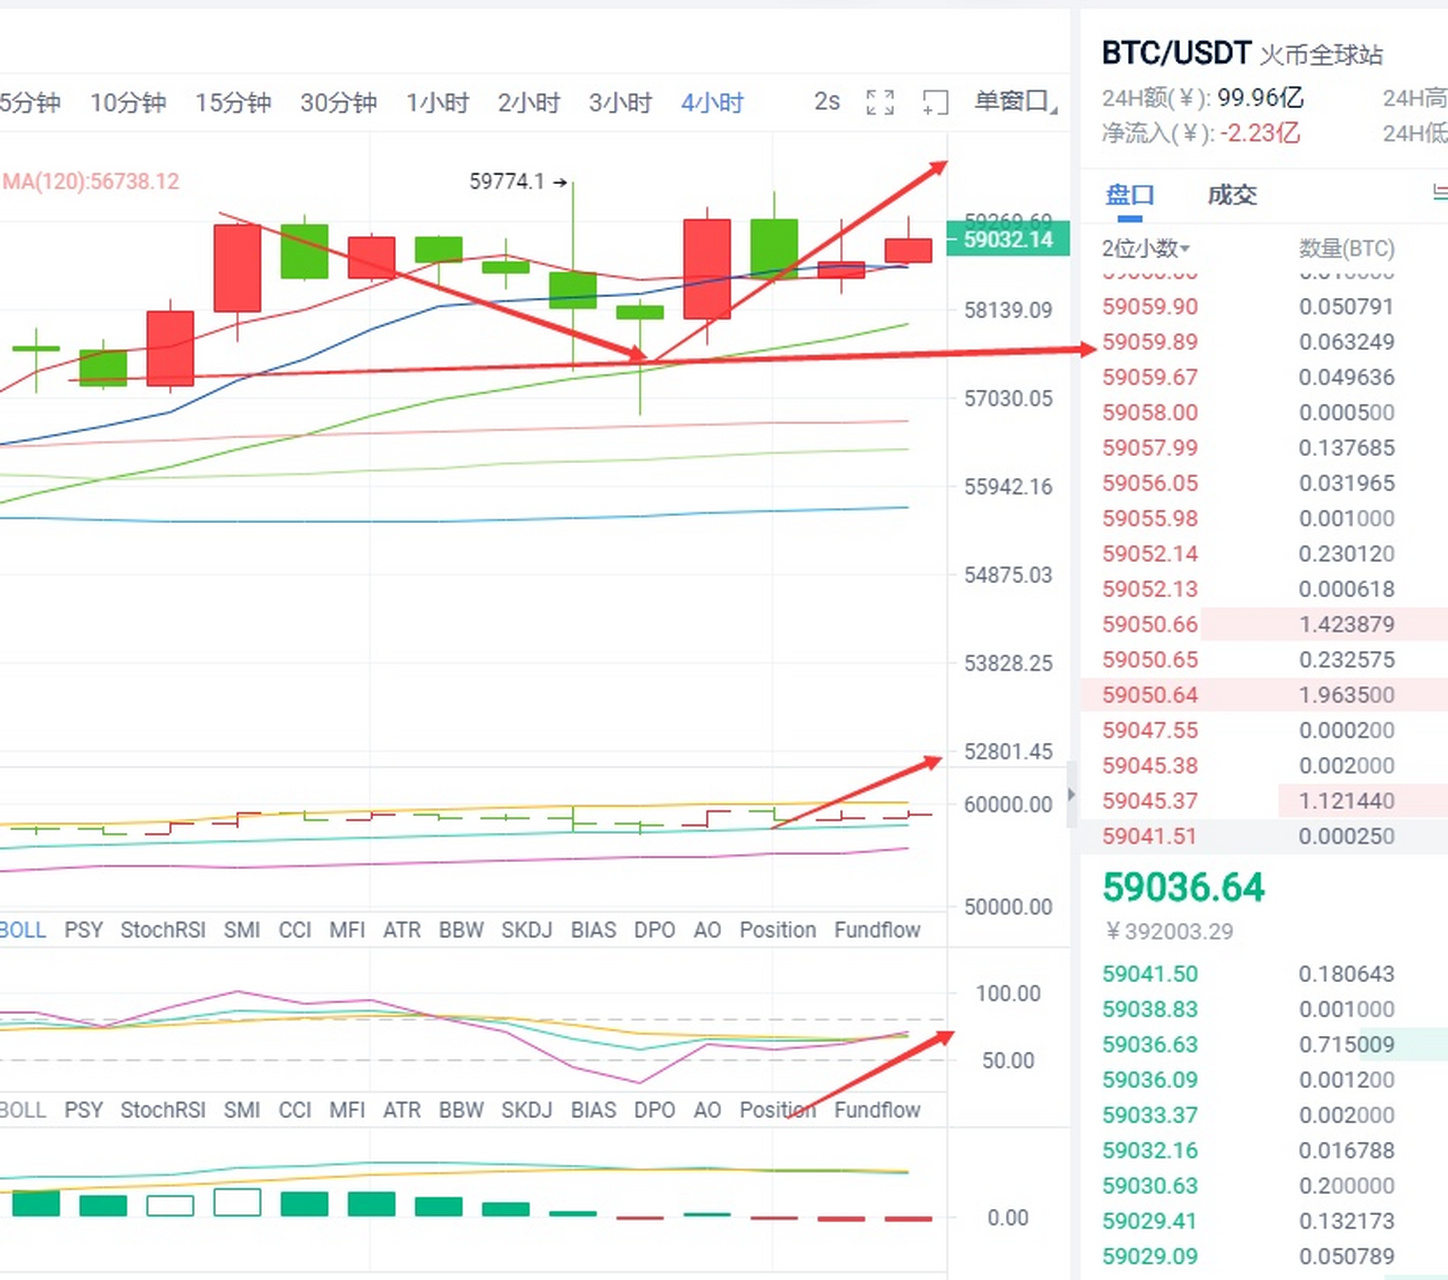Select the 2s refresh interval

827,102
